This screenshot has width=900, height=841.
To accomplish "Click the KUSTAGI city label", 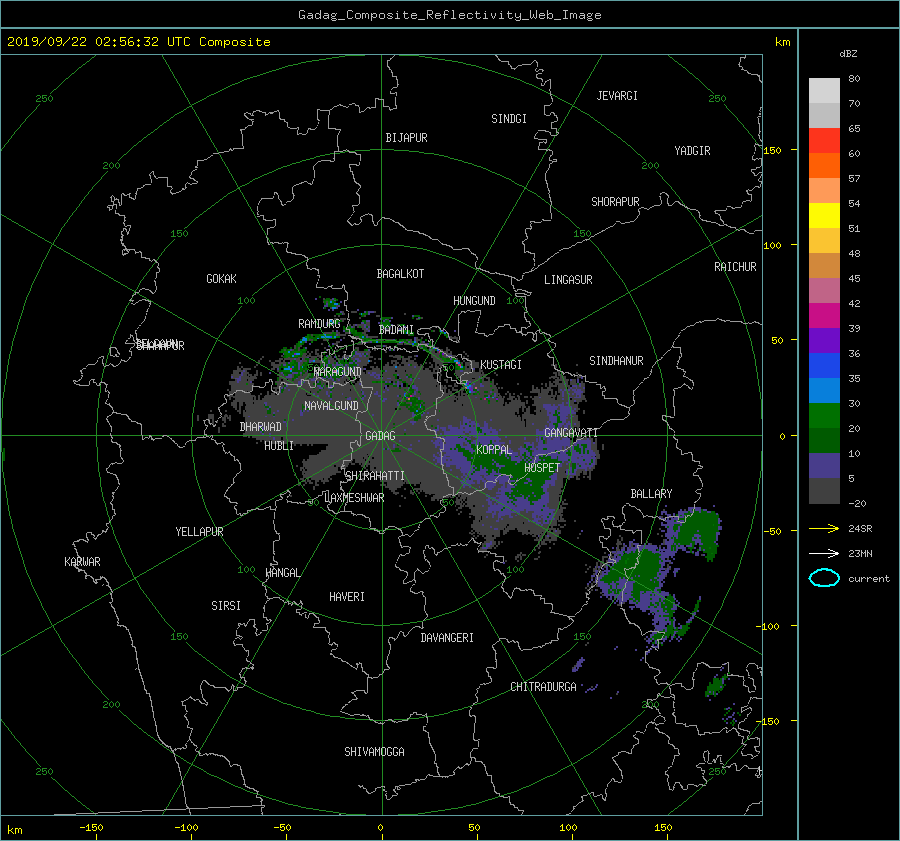I will [501, 365].
